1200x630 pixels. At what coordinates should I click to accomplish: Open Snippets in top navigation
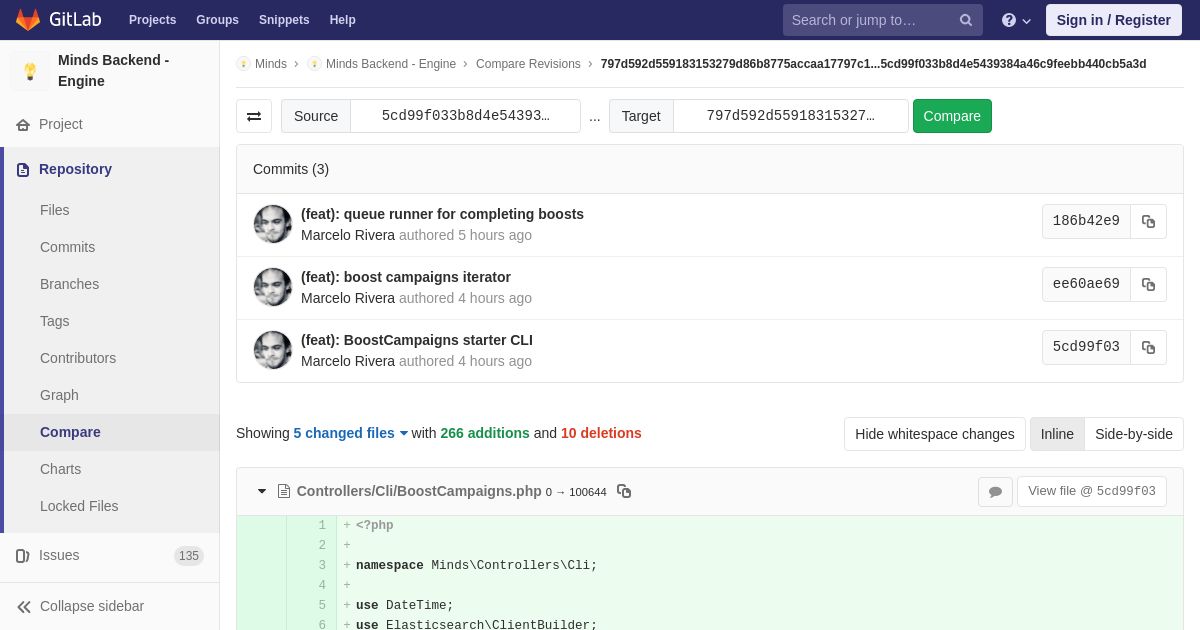[284, 20]
